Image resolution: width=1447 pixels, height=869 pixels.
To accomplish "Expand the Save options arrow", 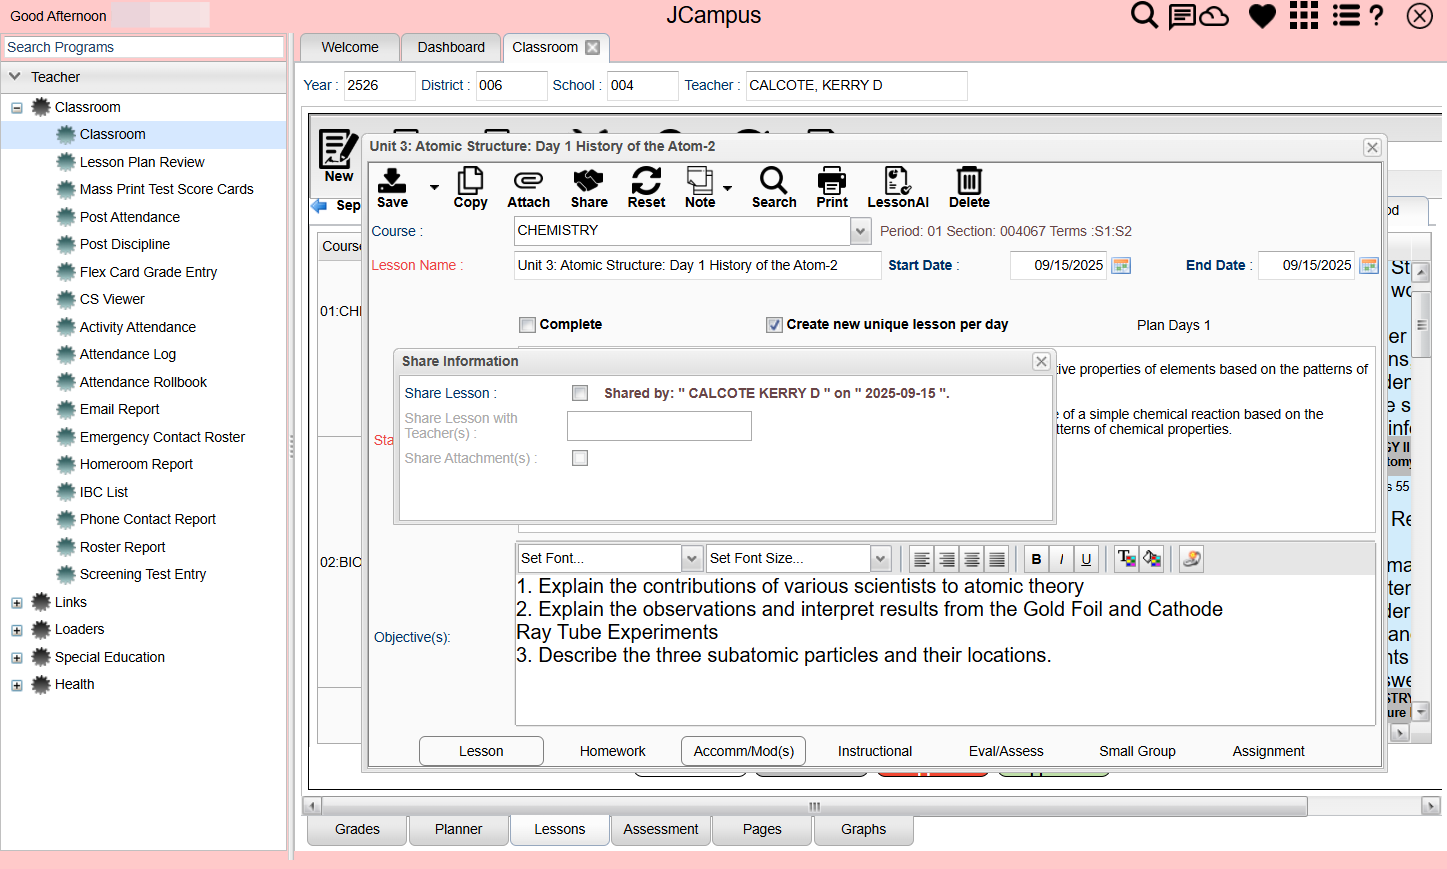I will (x=434, y=187).
